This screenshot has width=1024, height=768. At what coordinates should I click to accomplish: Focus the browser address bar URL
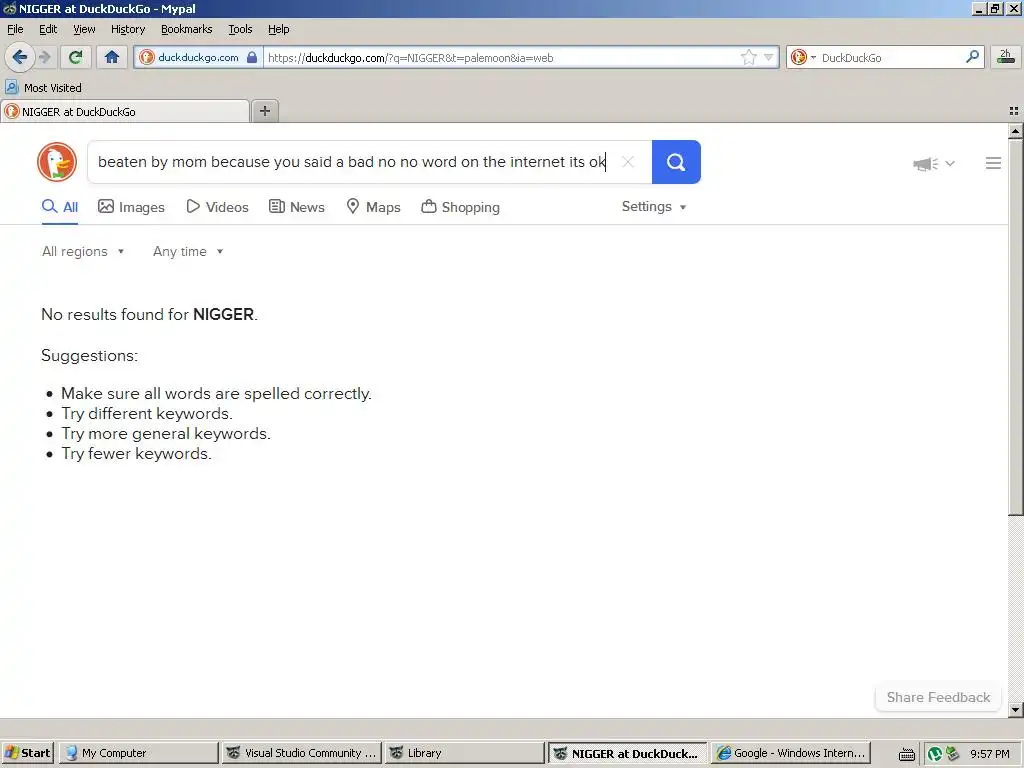coord(500,57)
